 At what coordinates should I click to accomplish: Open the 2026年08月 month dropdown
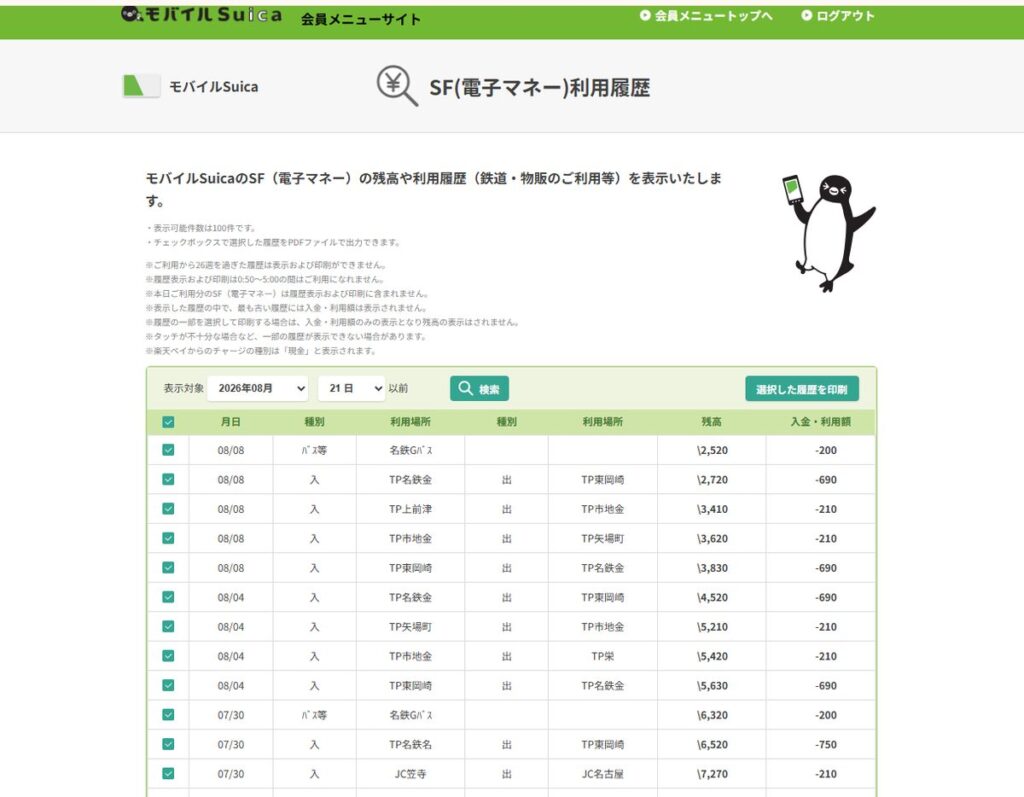pyautogui.click(x=257, y=388)
